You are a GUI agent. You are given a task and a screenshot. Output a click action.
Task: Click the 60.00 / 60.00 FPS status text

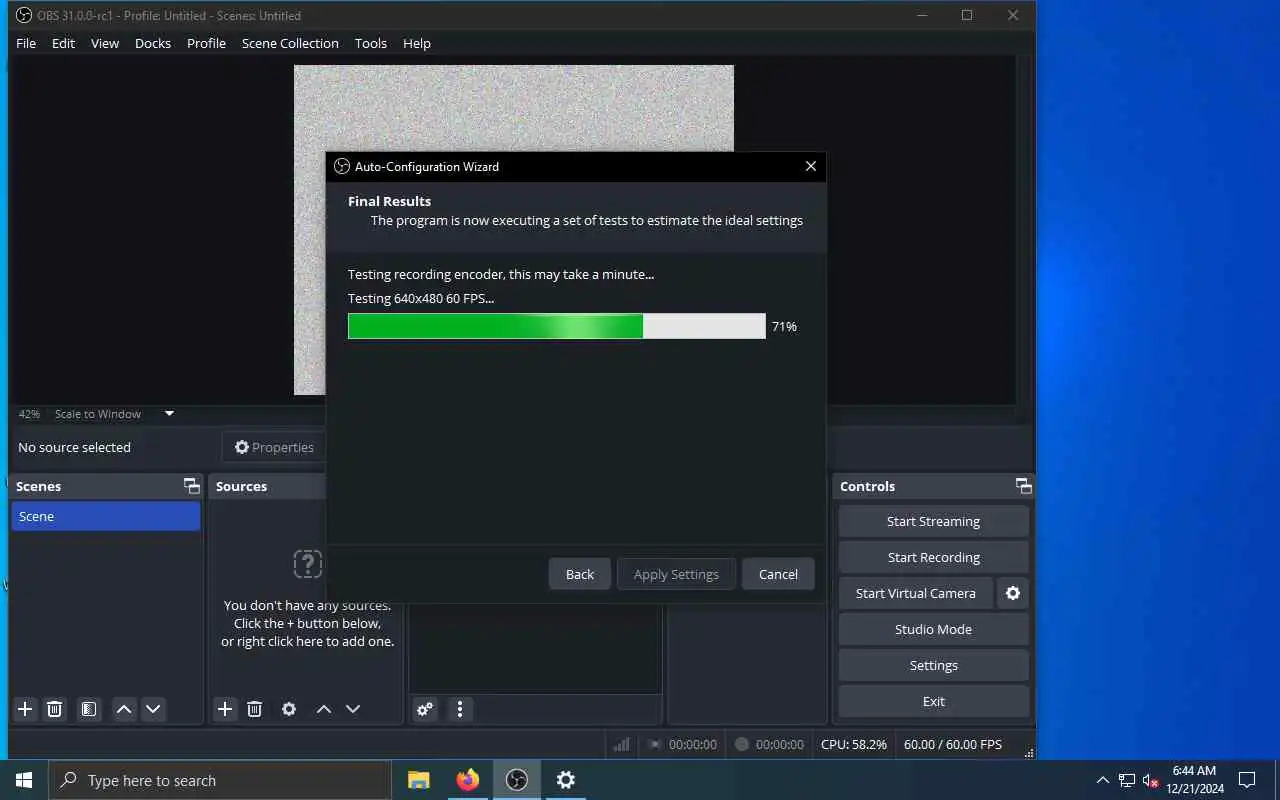(952, 744)
